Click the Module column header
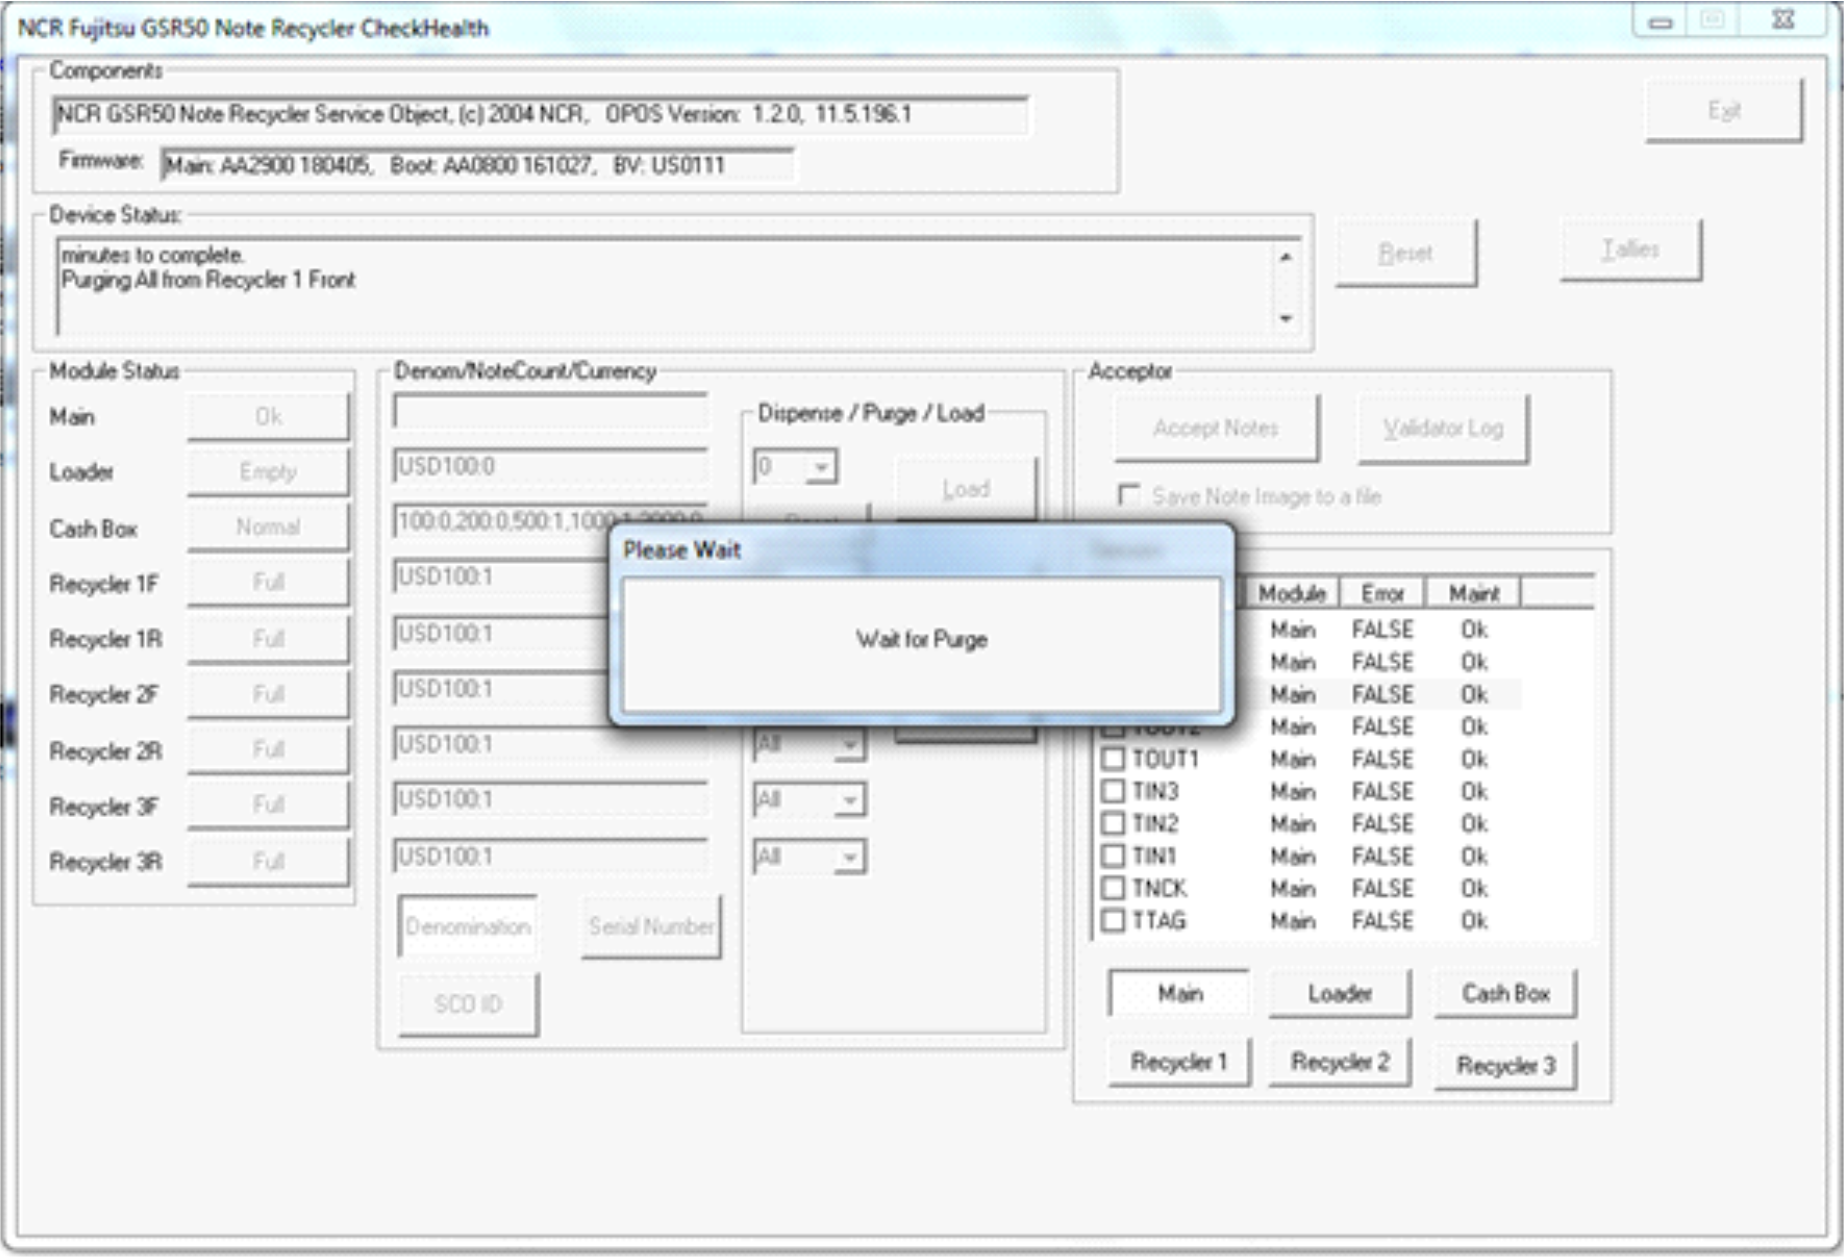The height and width of the screenshot is (1257, 1844). pos(1290,593)
